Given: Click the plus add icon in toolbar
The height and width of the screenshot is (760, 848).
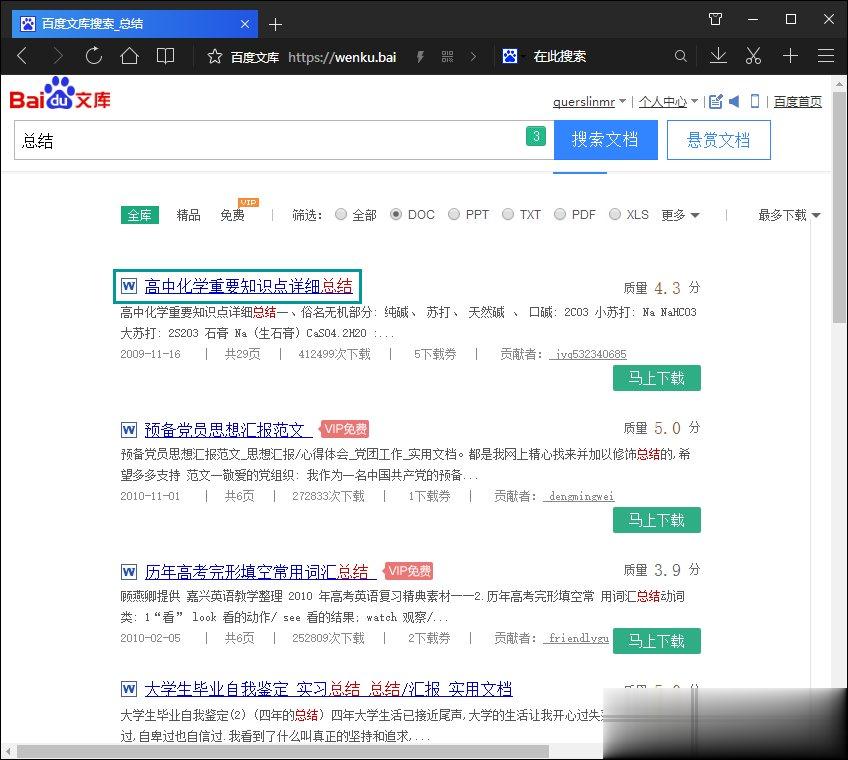Looking at the screenshot, I should pyautogui.click(x=790, y=56).
